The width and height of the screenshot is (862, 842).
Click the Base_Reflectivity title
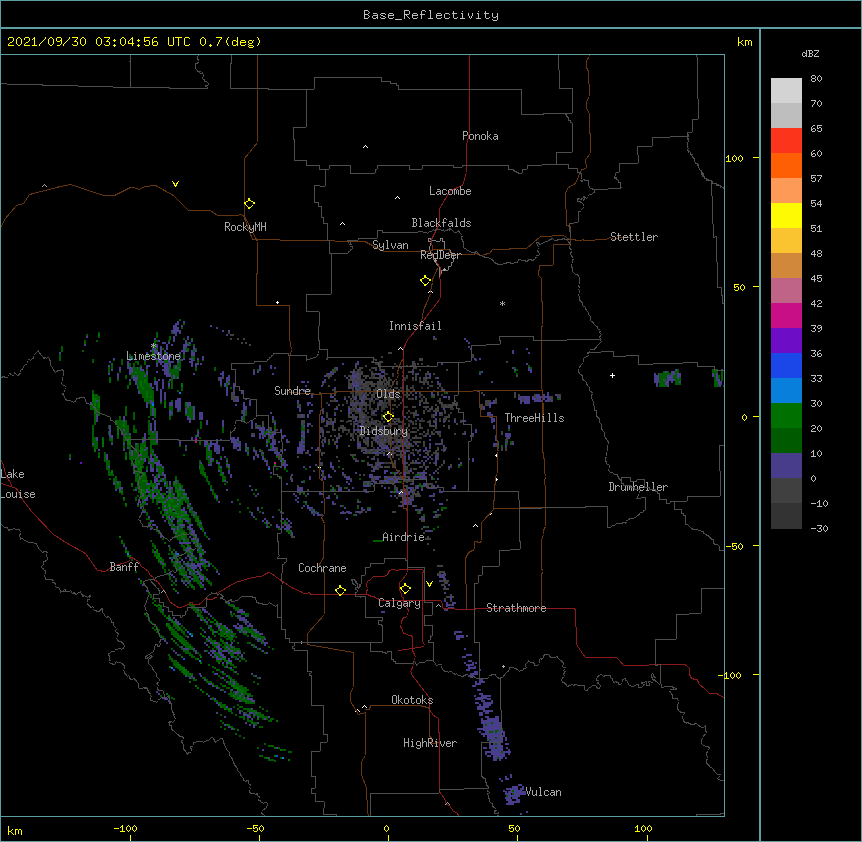pos(431,15)
